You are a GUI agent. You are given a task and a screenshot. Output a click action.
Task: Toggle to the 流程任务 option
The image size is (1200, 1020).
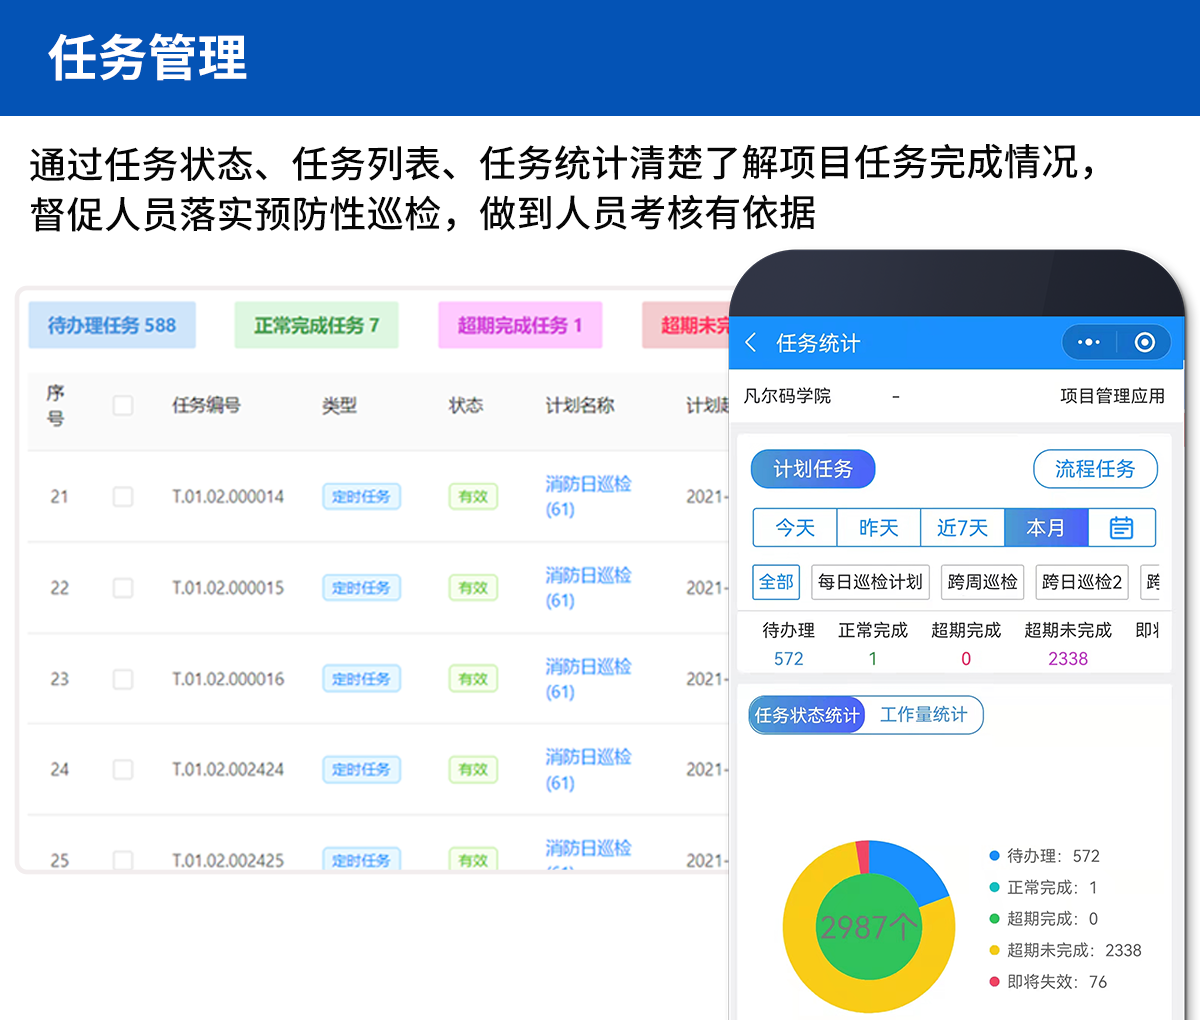click(x=1095, y=469)
